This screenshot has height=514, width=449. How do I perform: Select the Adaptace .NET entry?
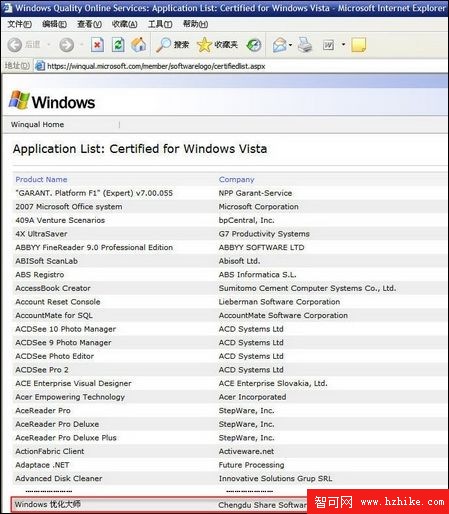tap(42, 465)
